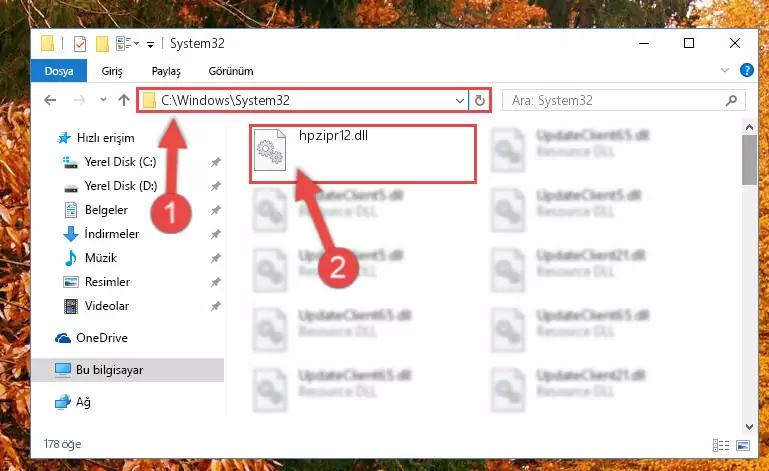Expand the ribbon with the chevron
This screenshot has width=769, height=471.
(725, 71)
